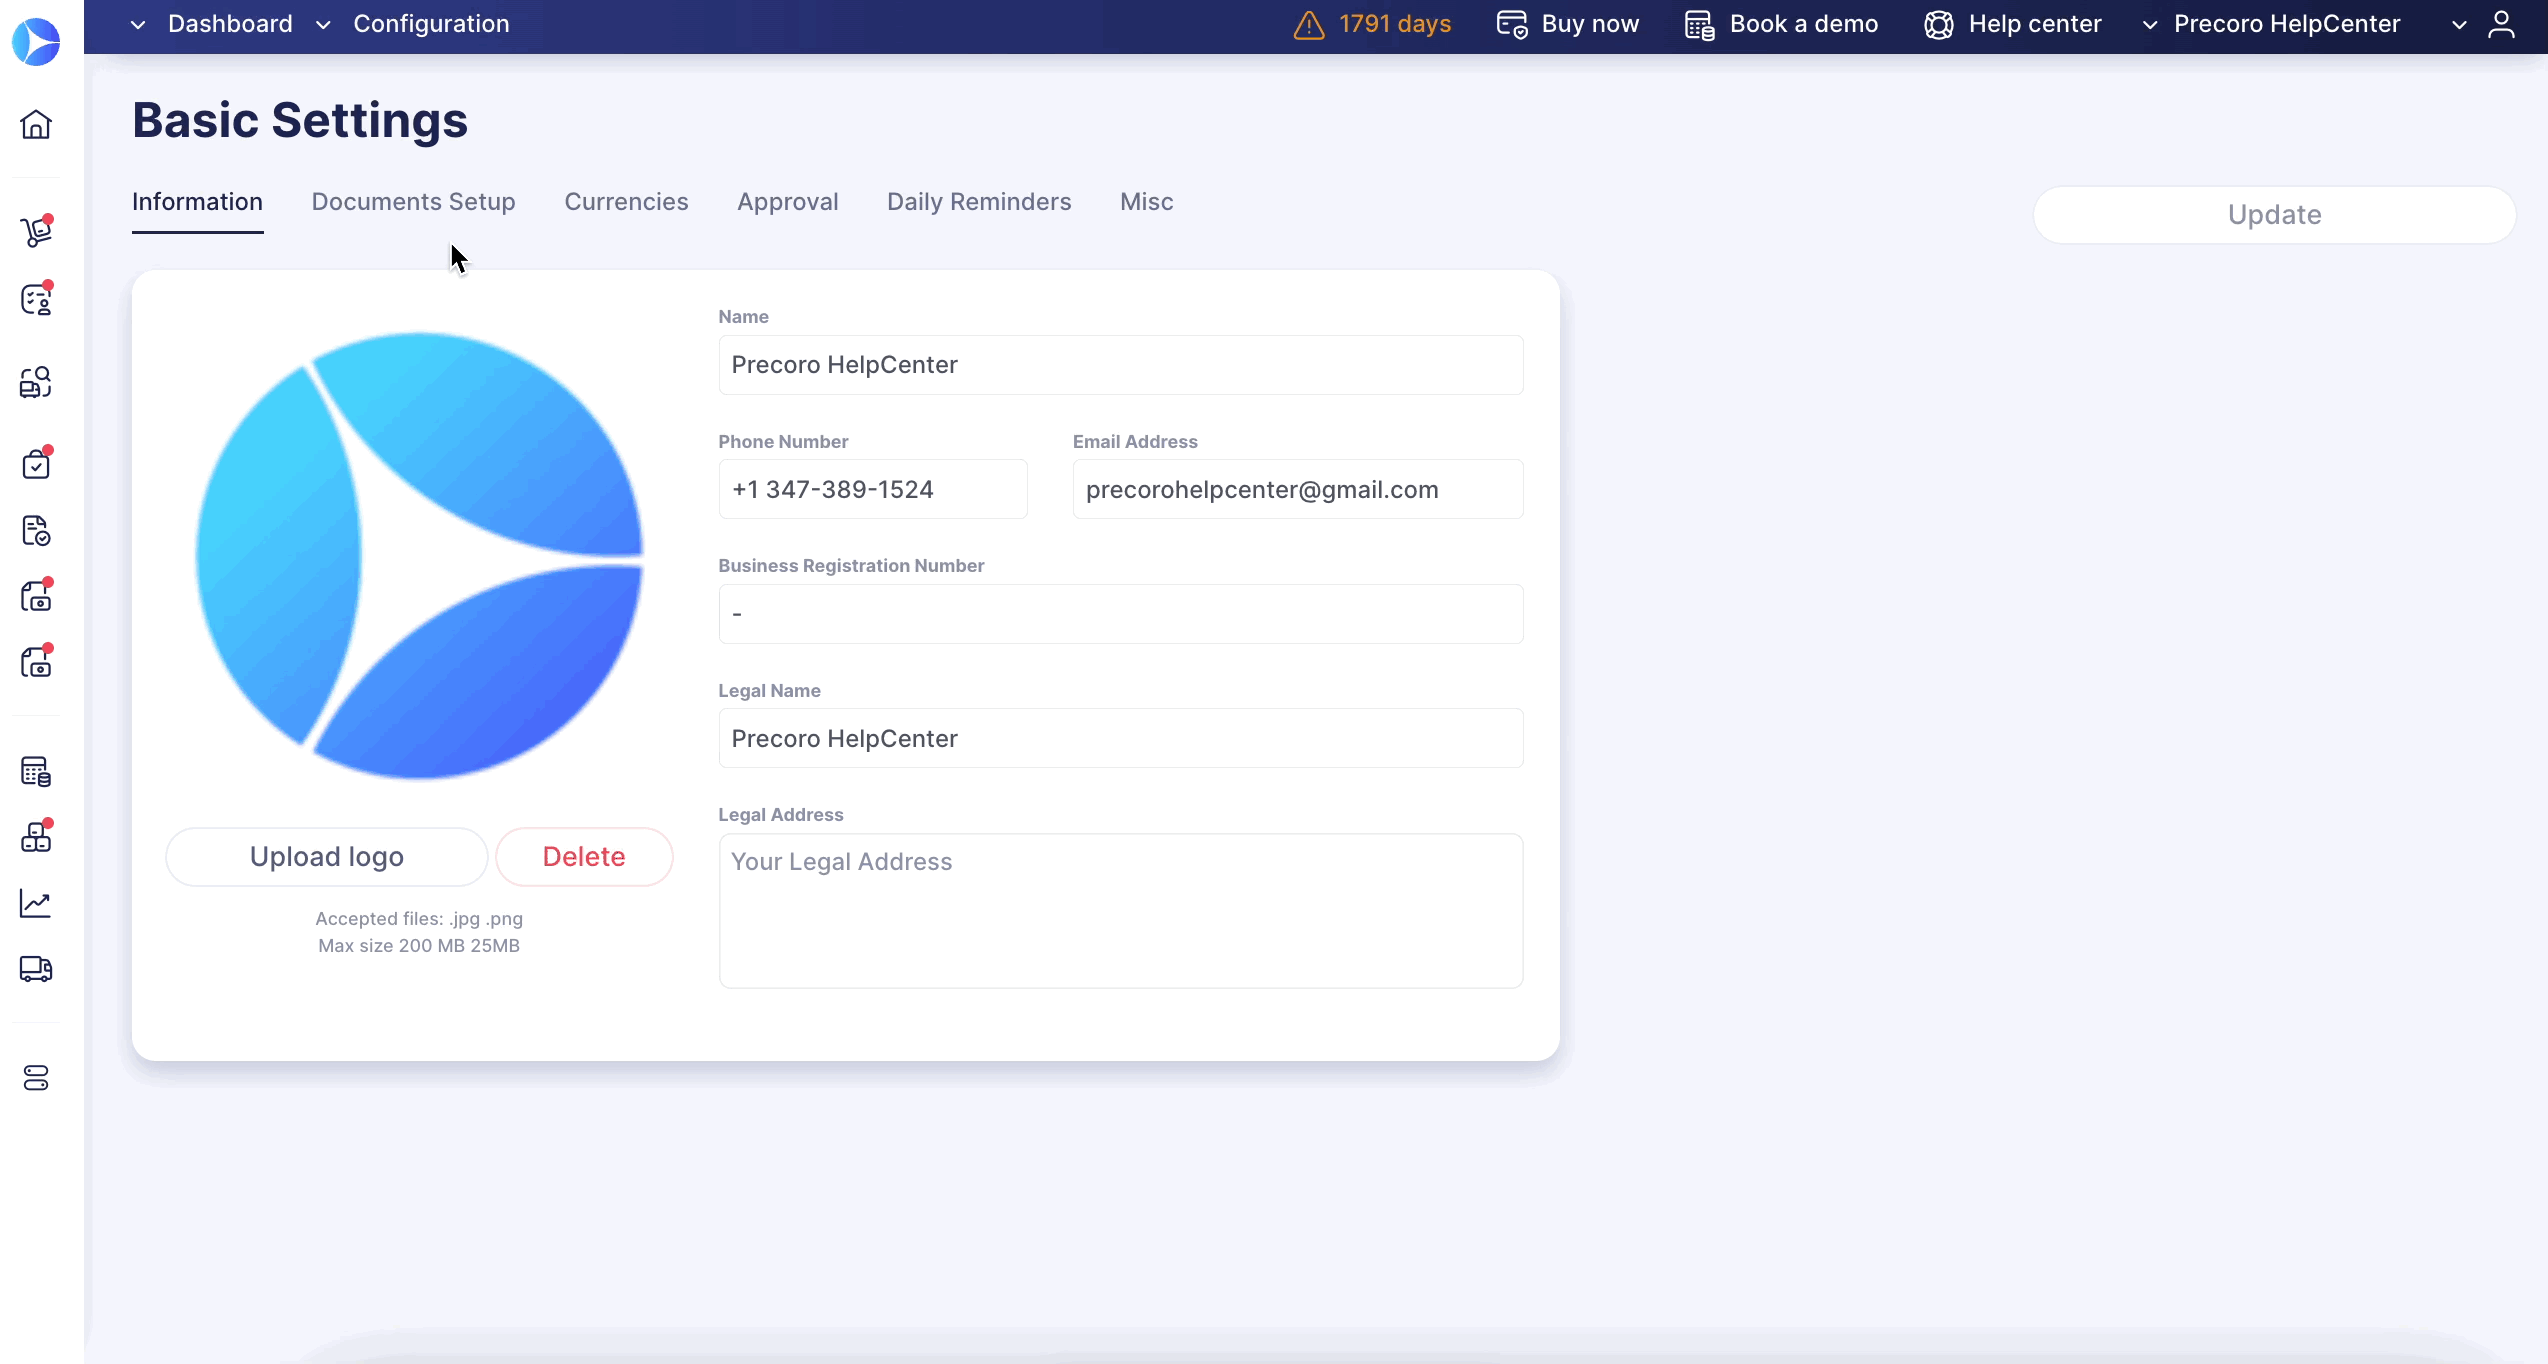Switch to the Documents Setup tab

(x=413, y=202)
